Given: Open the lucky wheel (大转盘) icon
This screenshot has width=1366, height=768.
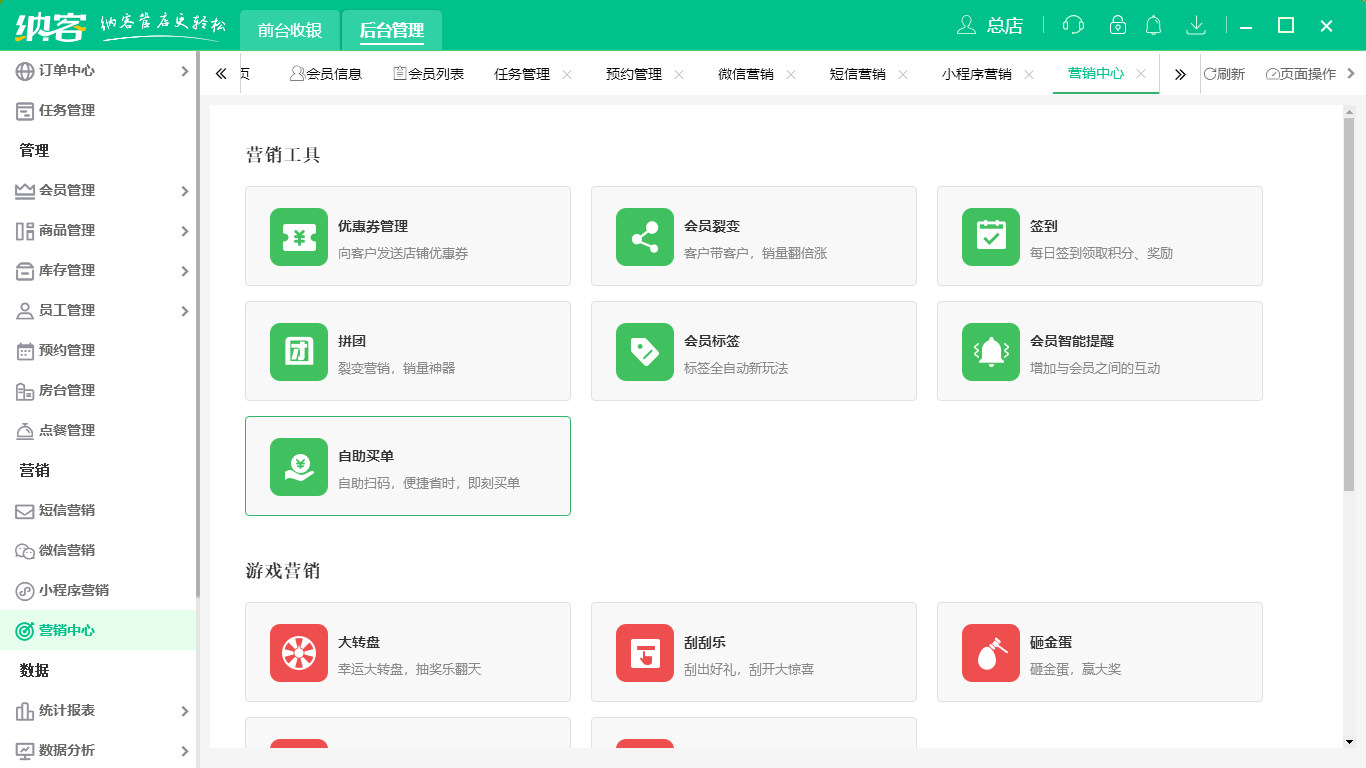Looking at the screenshot, I should 299,653.
